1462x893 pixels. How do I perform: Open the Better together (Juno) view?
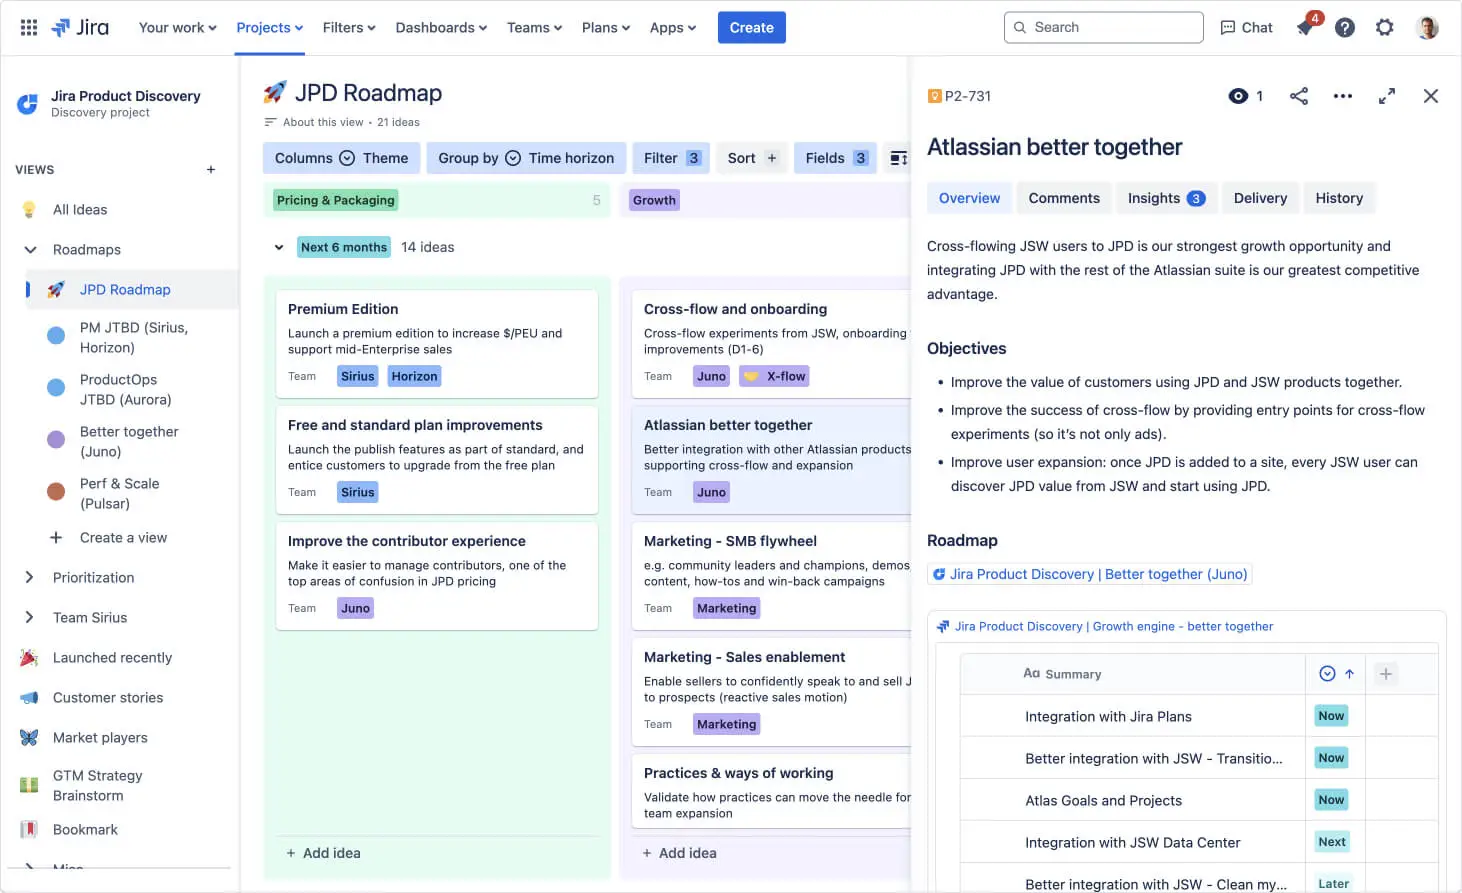tap(129, 441)
